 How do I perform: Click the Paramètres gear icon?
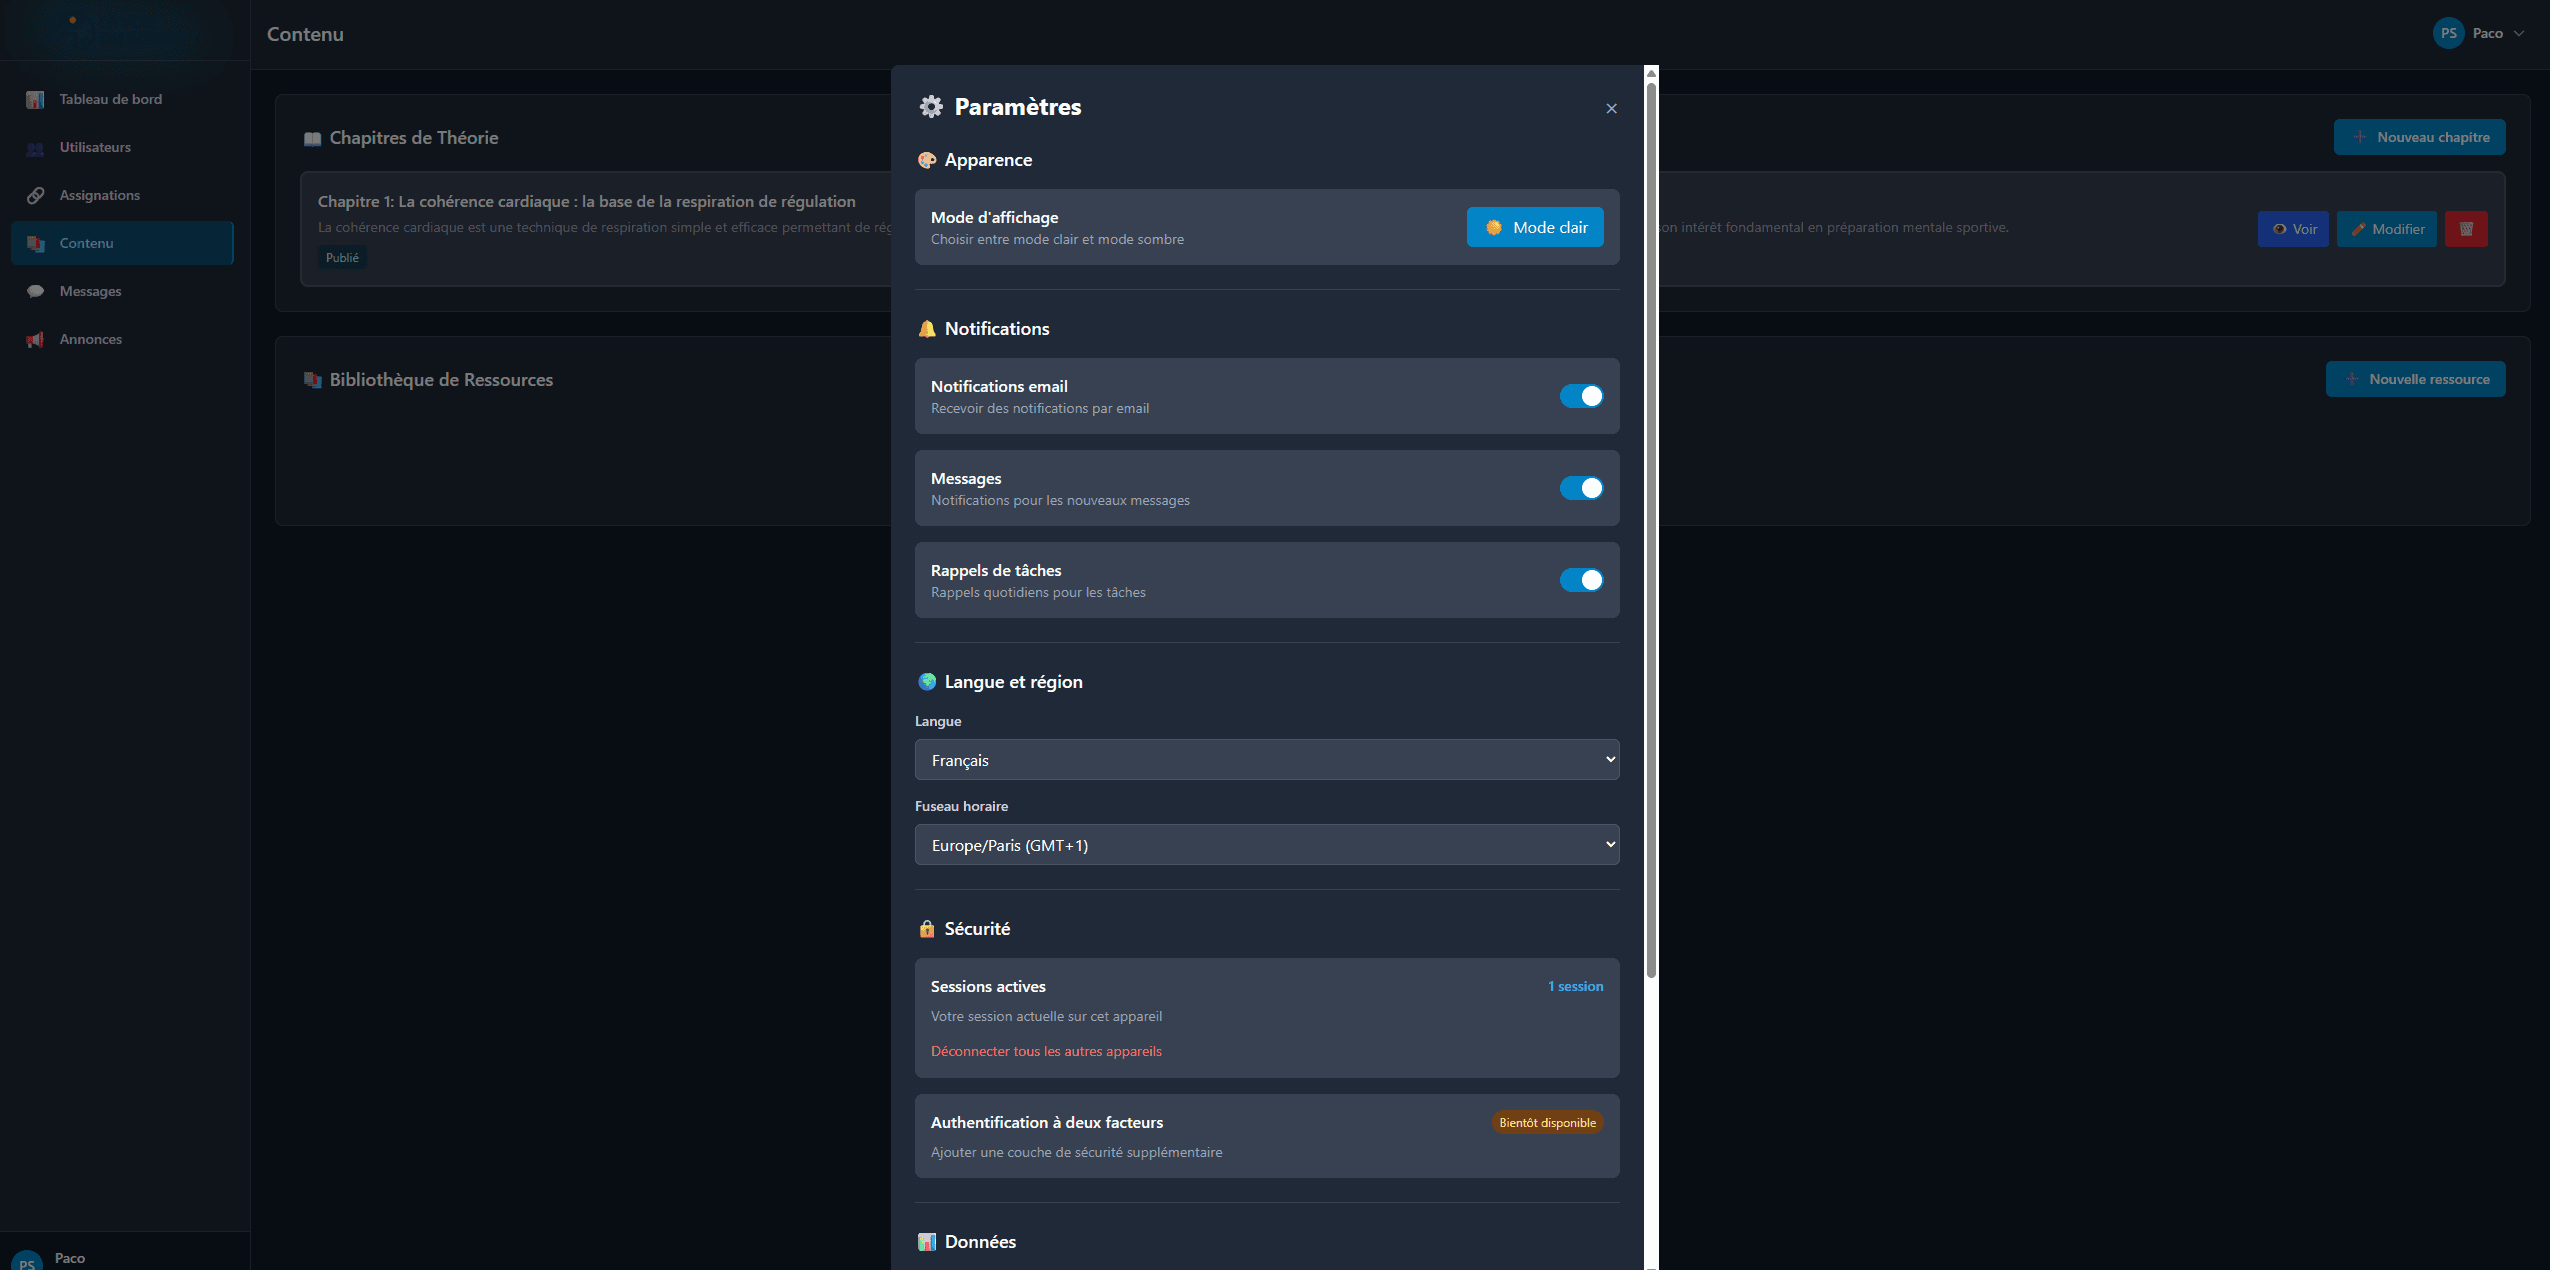point(931,107)
